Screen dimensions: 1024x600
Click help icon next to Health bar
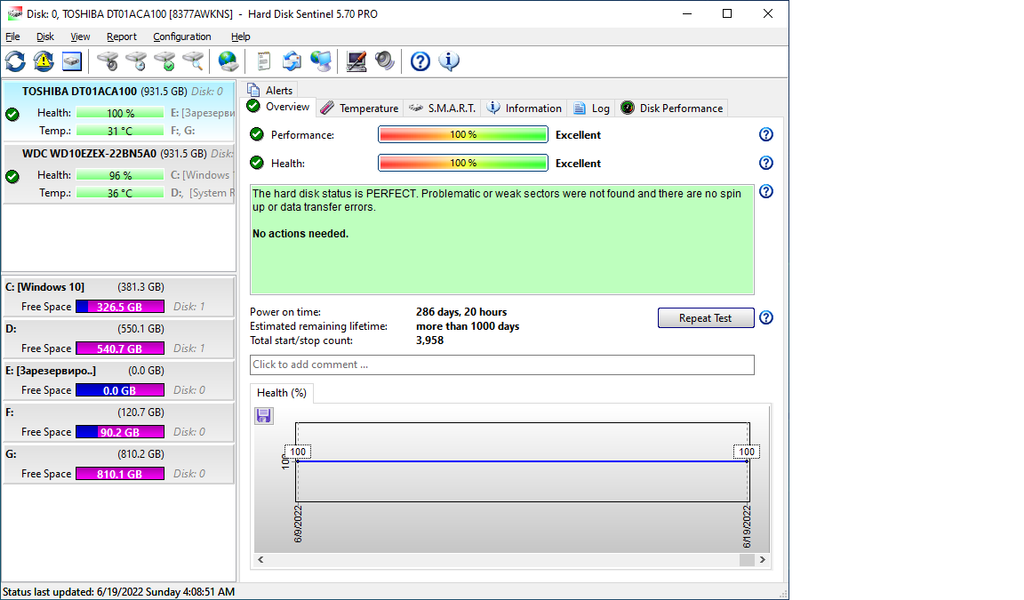pyautogui.click(x=766, y=163)
